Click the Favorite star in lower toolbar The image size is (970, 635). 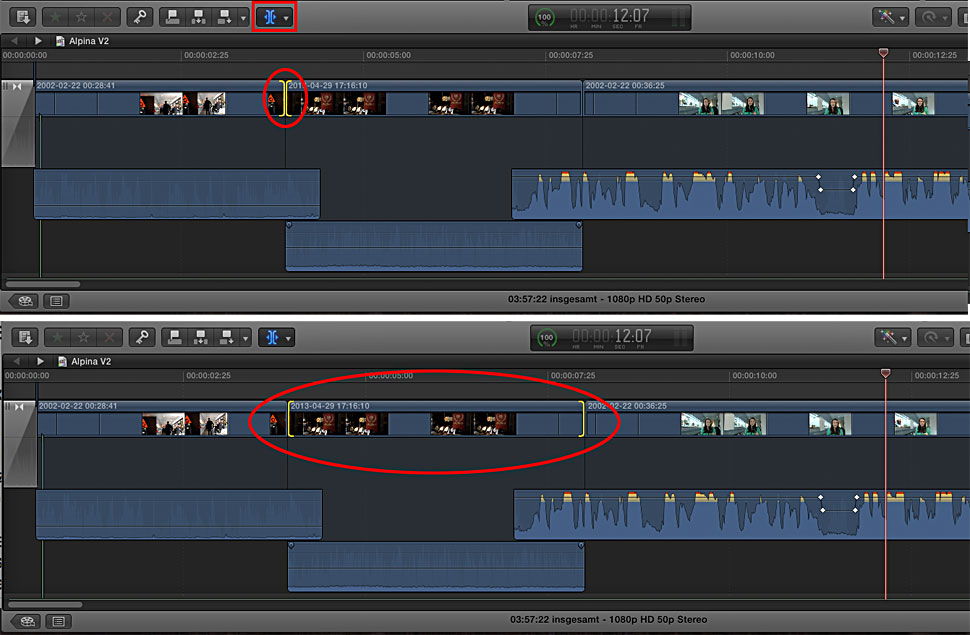coord(58,337)
